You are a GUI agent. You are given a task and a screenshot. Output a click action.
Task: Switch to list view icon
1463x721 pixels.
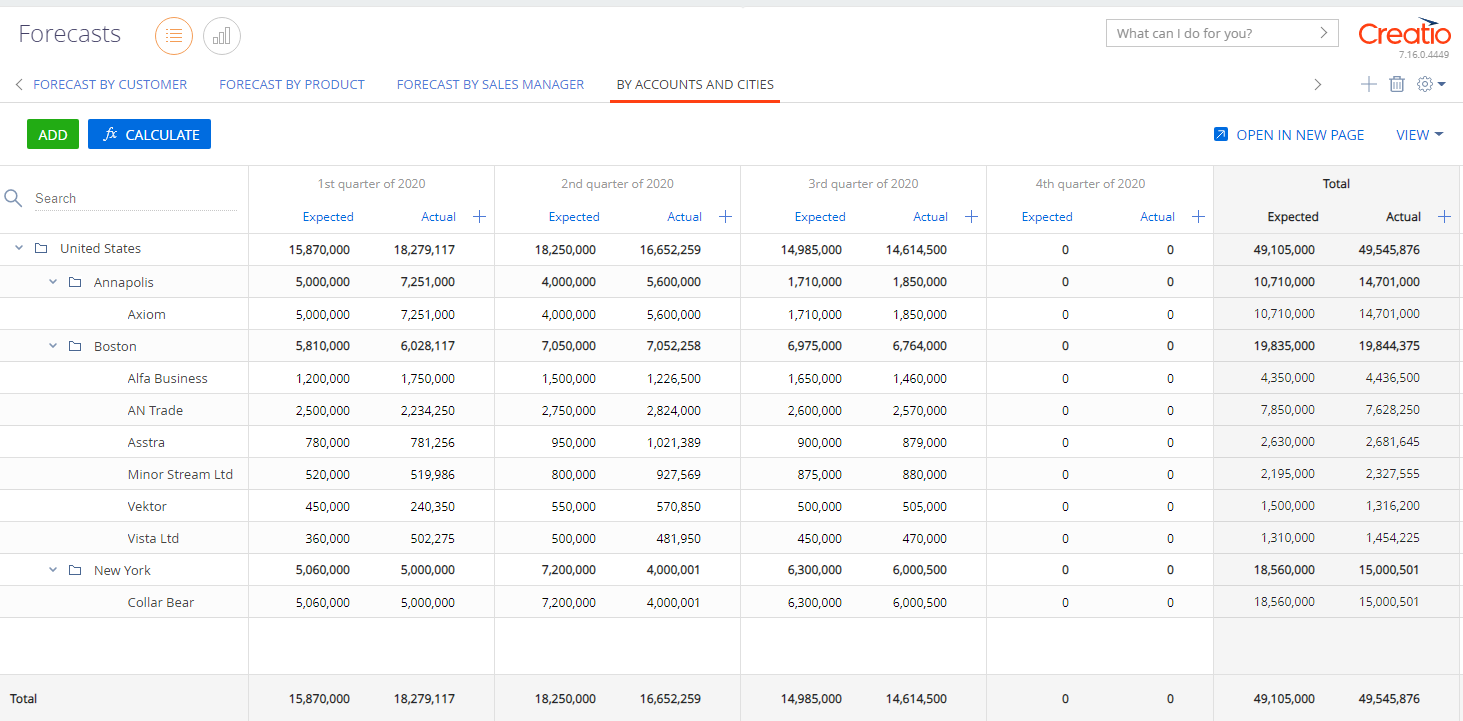point(174,36)
